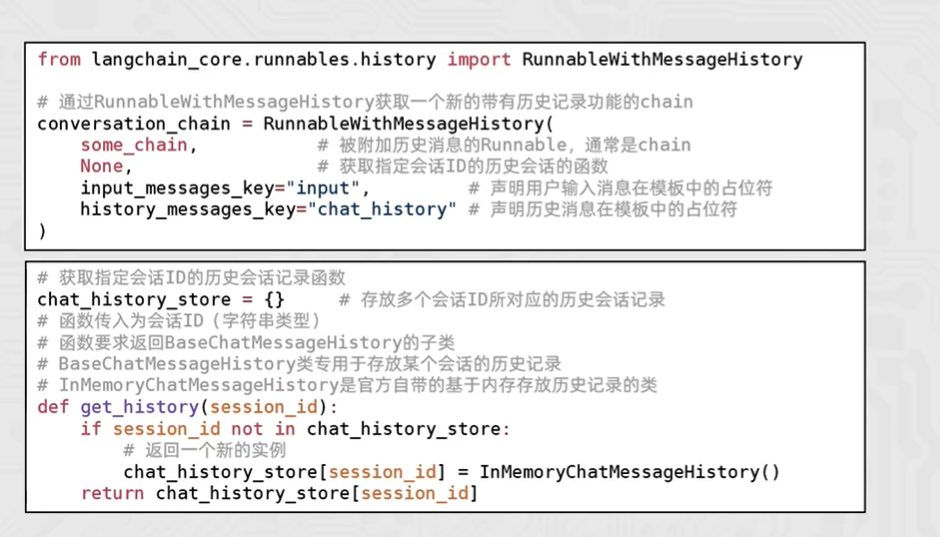Click the 'None' argument in the upper block
The image size is (940, 537).
[102, 166]
